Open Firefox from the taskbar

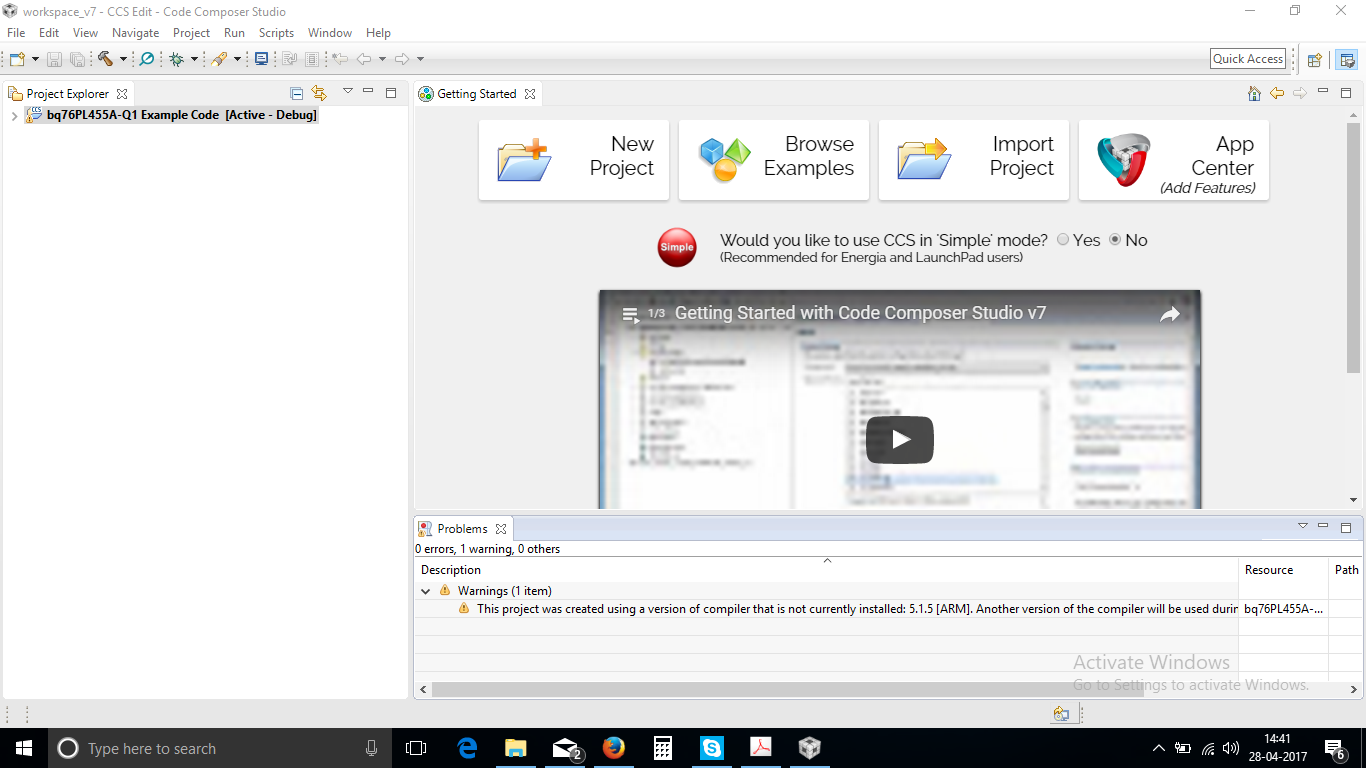[x=613, y=748]
